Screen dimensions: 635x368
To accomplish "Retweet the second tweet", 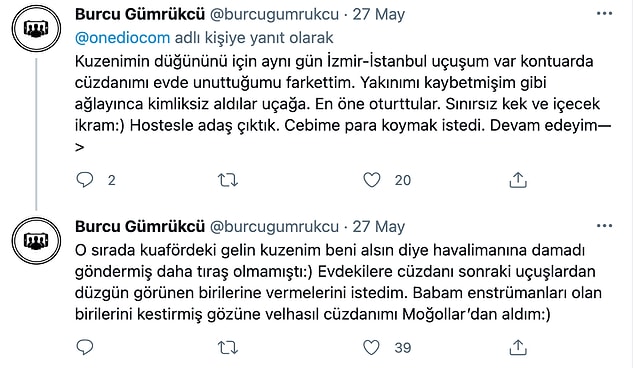I will [228, 347].
